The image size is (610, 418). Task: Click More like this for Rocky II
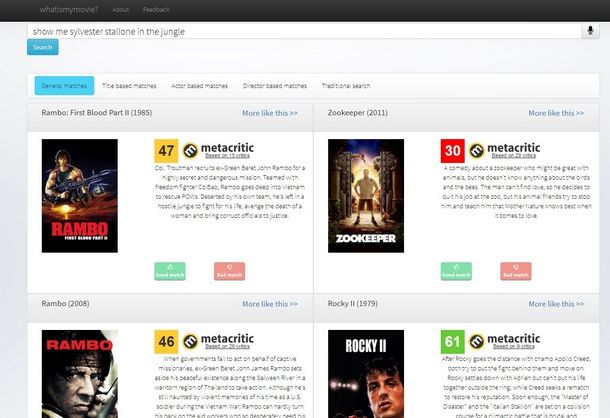click(x=556, y=304)
